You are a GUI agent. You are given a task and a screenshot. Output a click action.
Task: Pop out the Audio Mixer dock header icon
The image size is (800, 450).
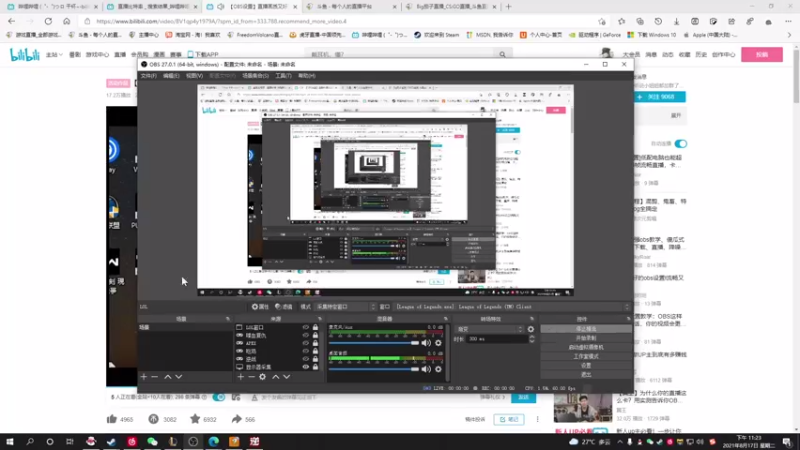point(445,319)
